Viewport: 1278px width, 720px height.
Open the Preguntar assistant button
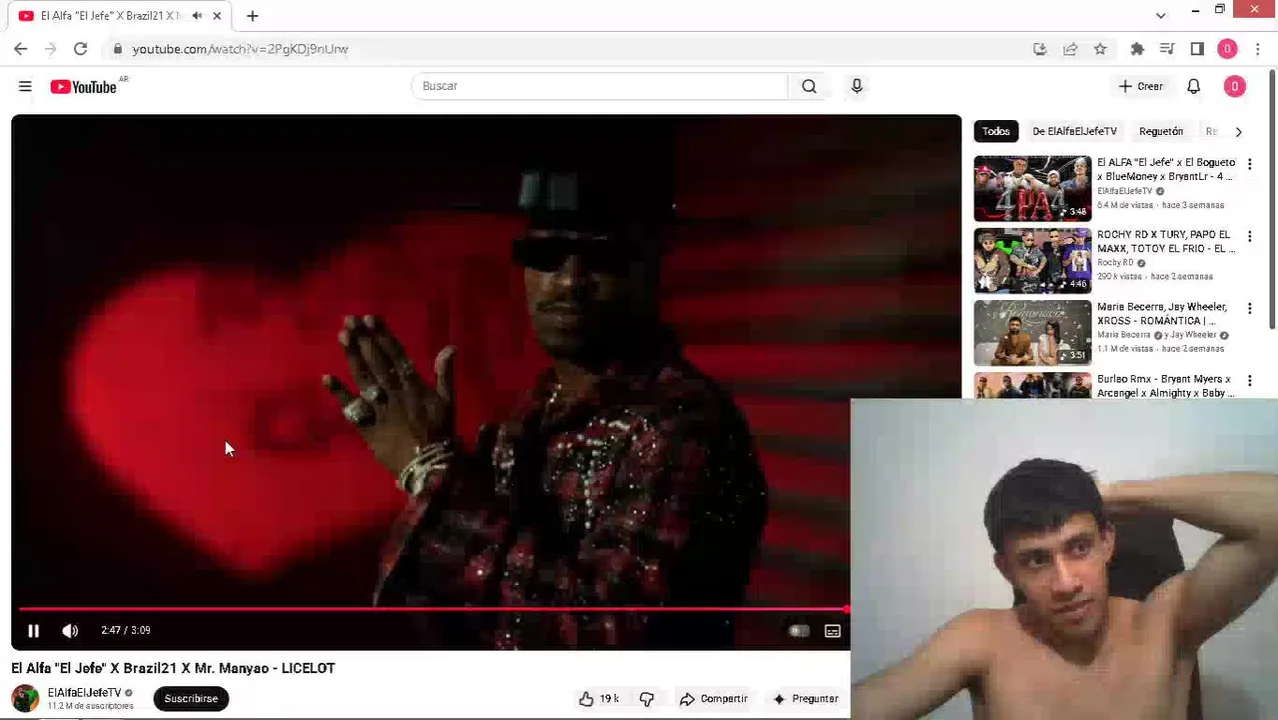coord(806,699)
